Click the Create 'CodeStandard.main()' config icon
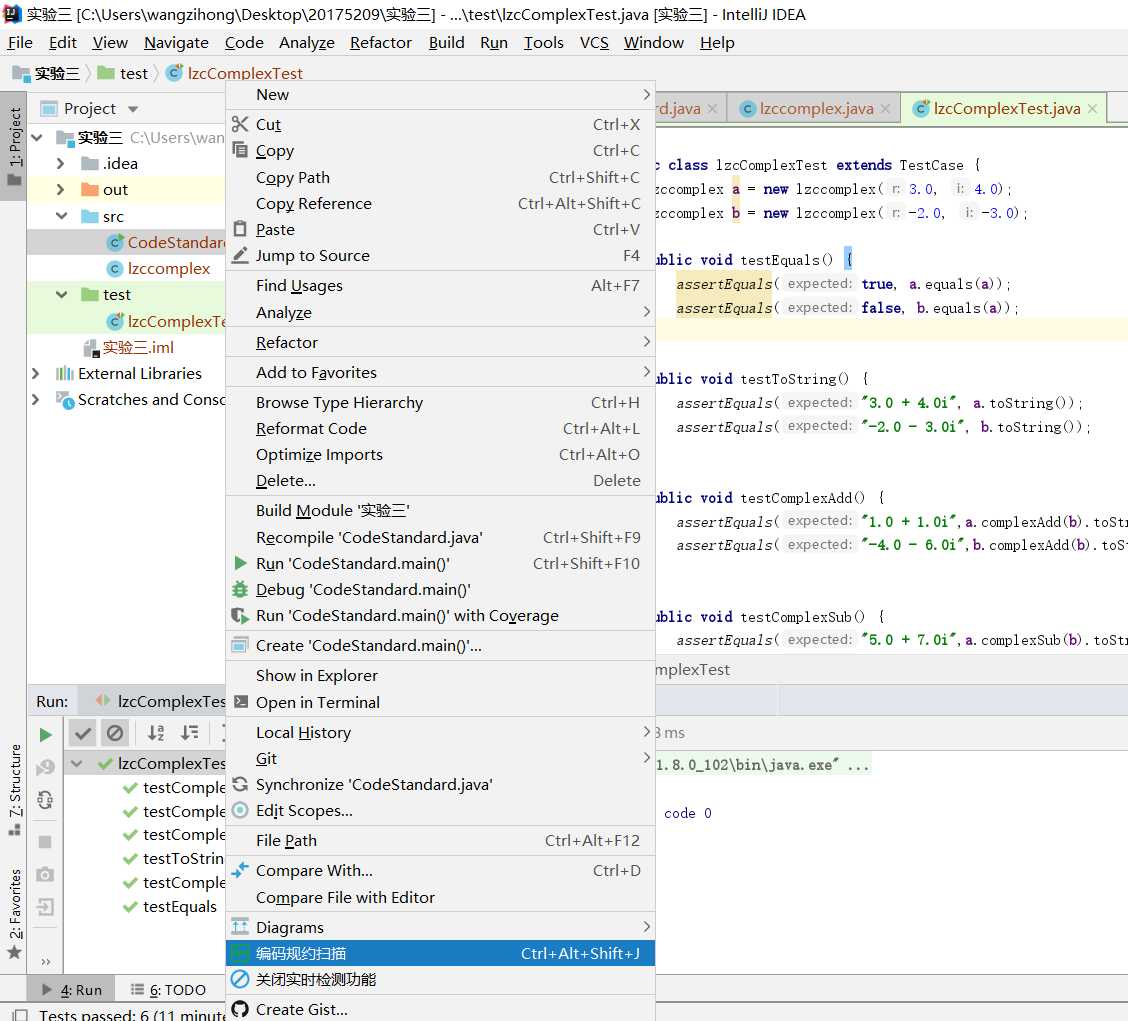The height and width of the screenshot is (1021, 1128). point(240,645)
